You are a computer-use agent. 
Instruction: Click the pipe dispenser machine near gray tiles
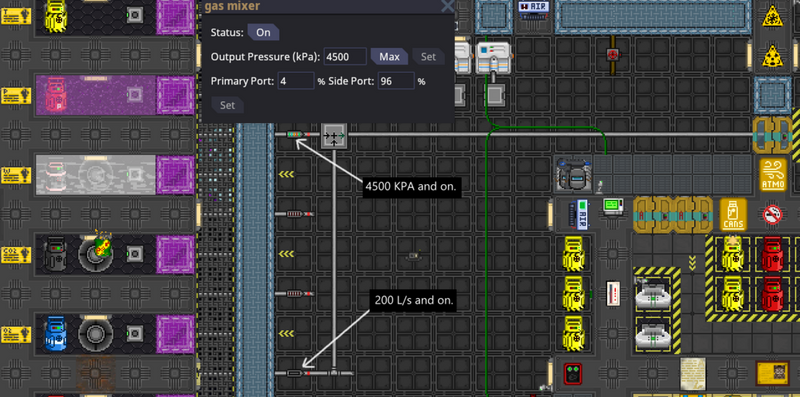click(x=573, y=175)
